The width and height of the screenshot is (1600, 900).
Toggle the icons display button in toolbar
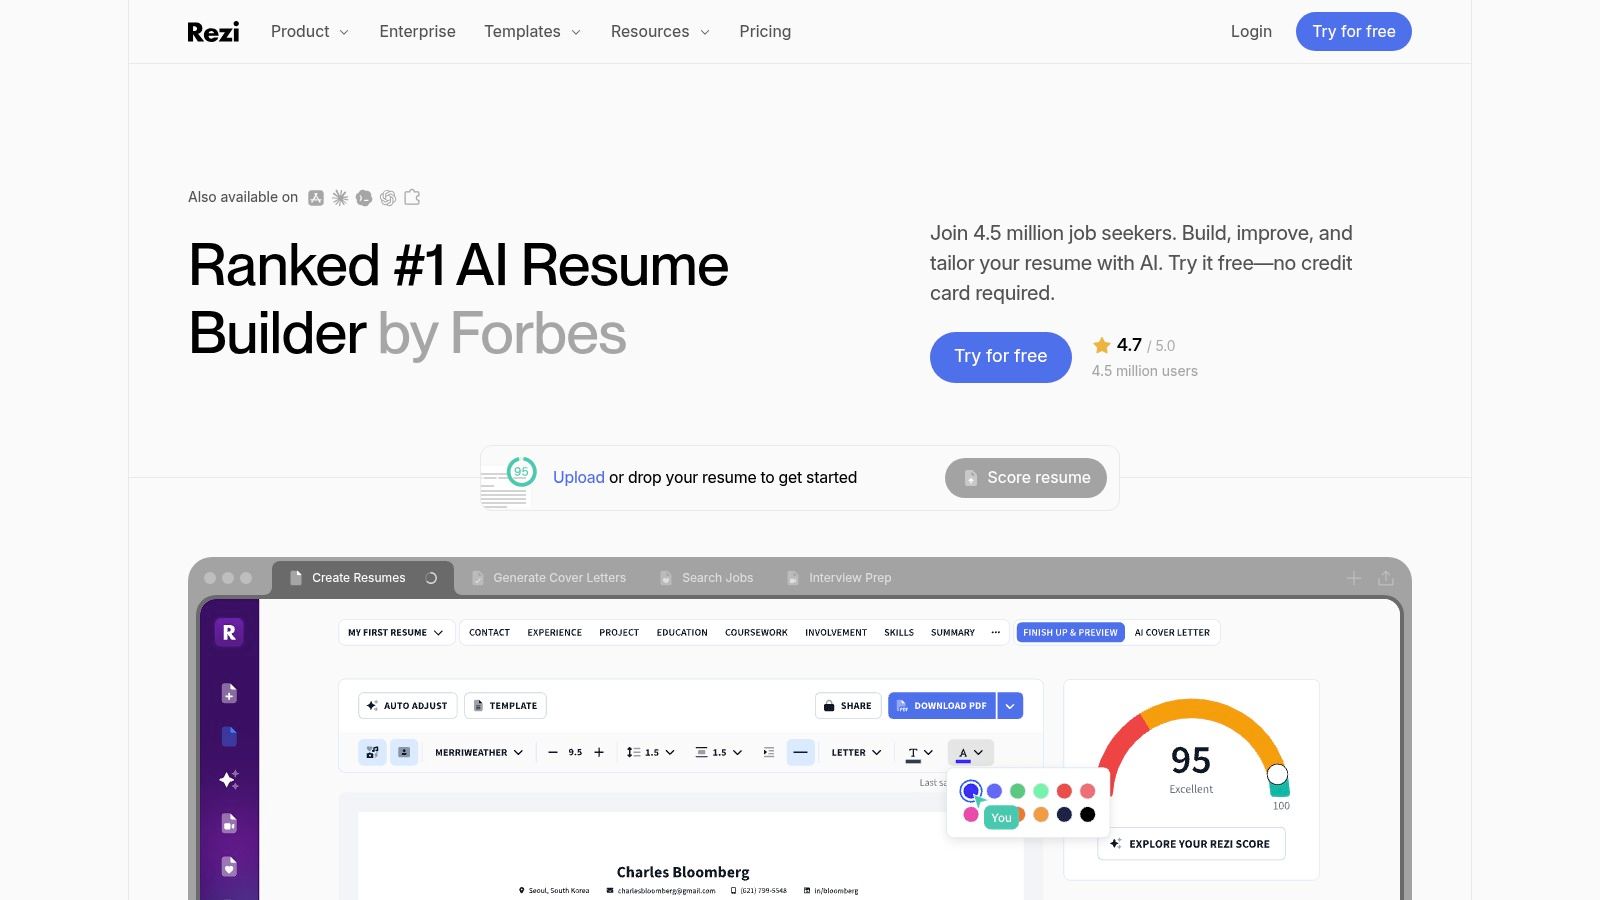tap(372, 752)
